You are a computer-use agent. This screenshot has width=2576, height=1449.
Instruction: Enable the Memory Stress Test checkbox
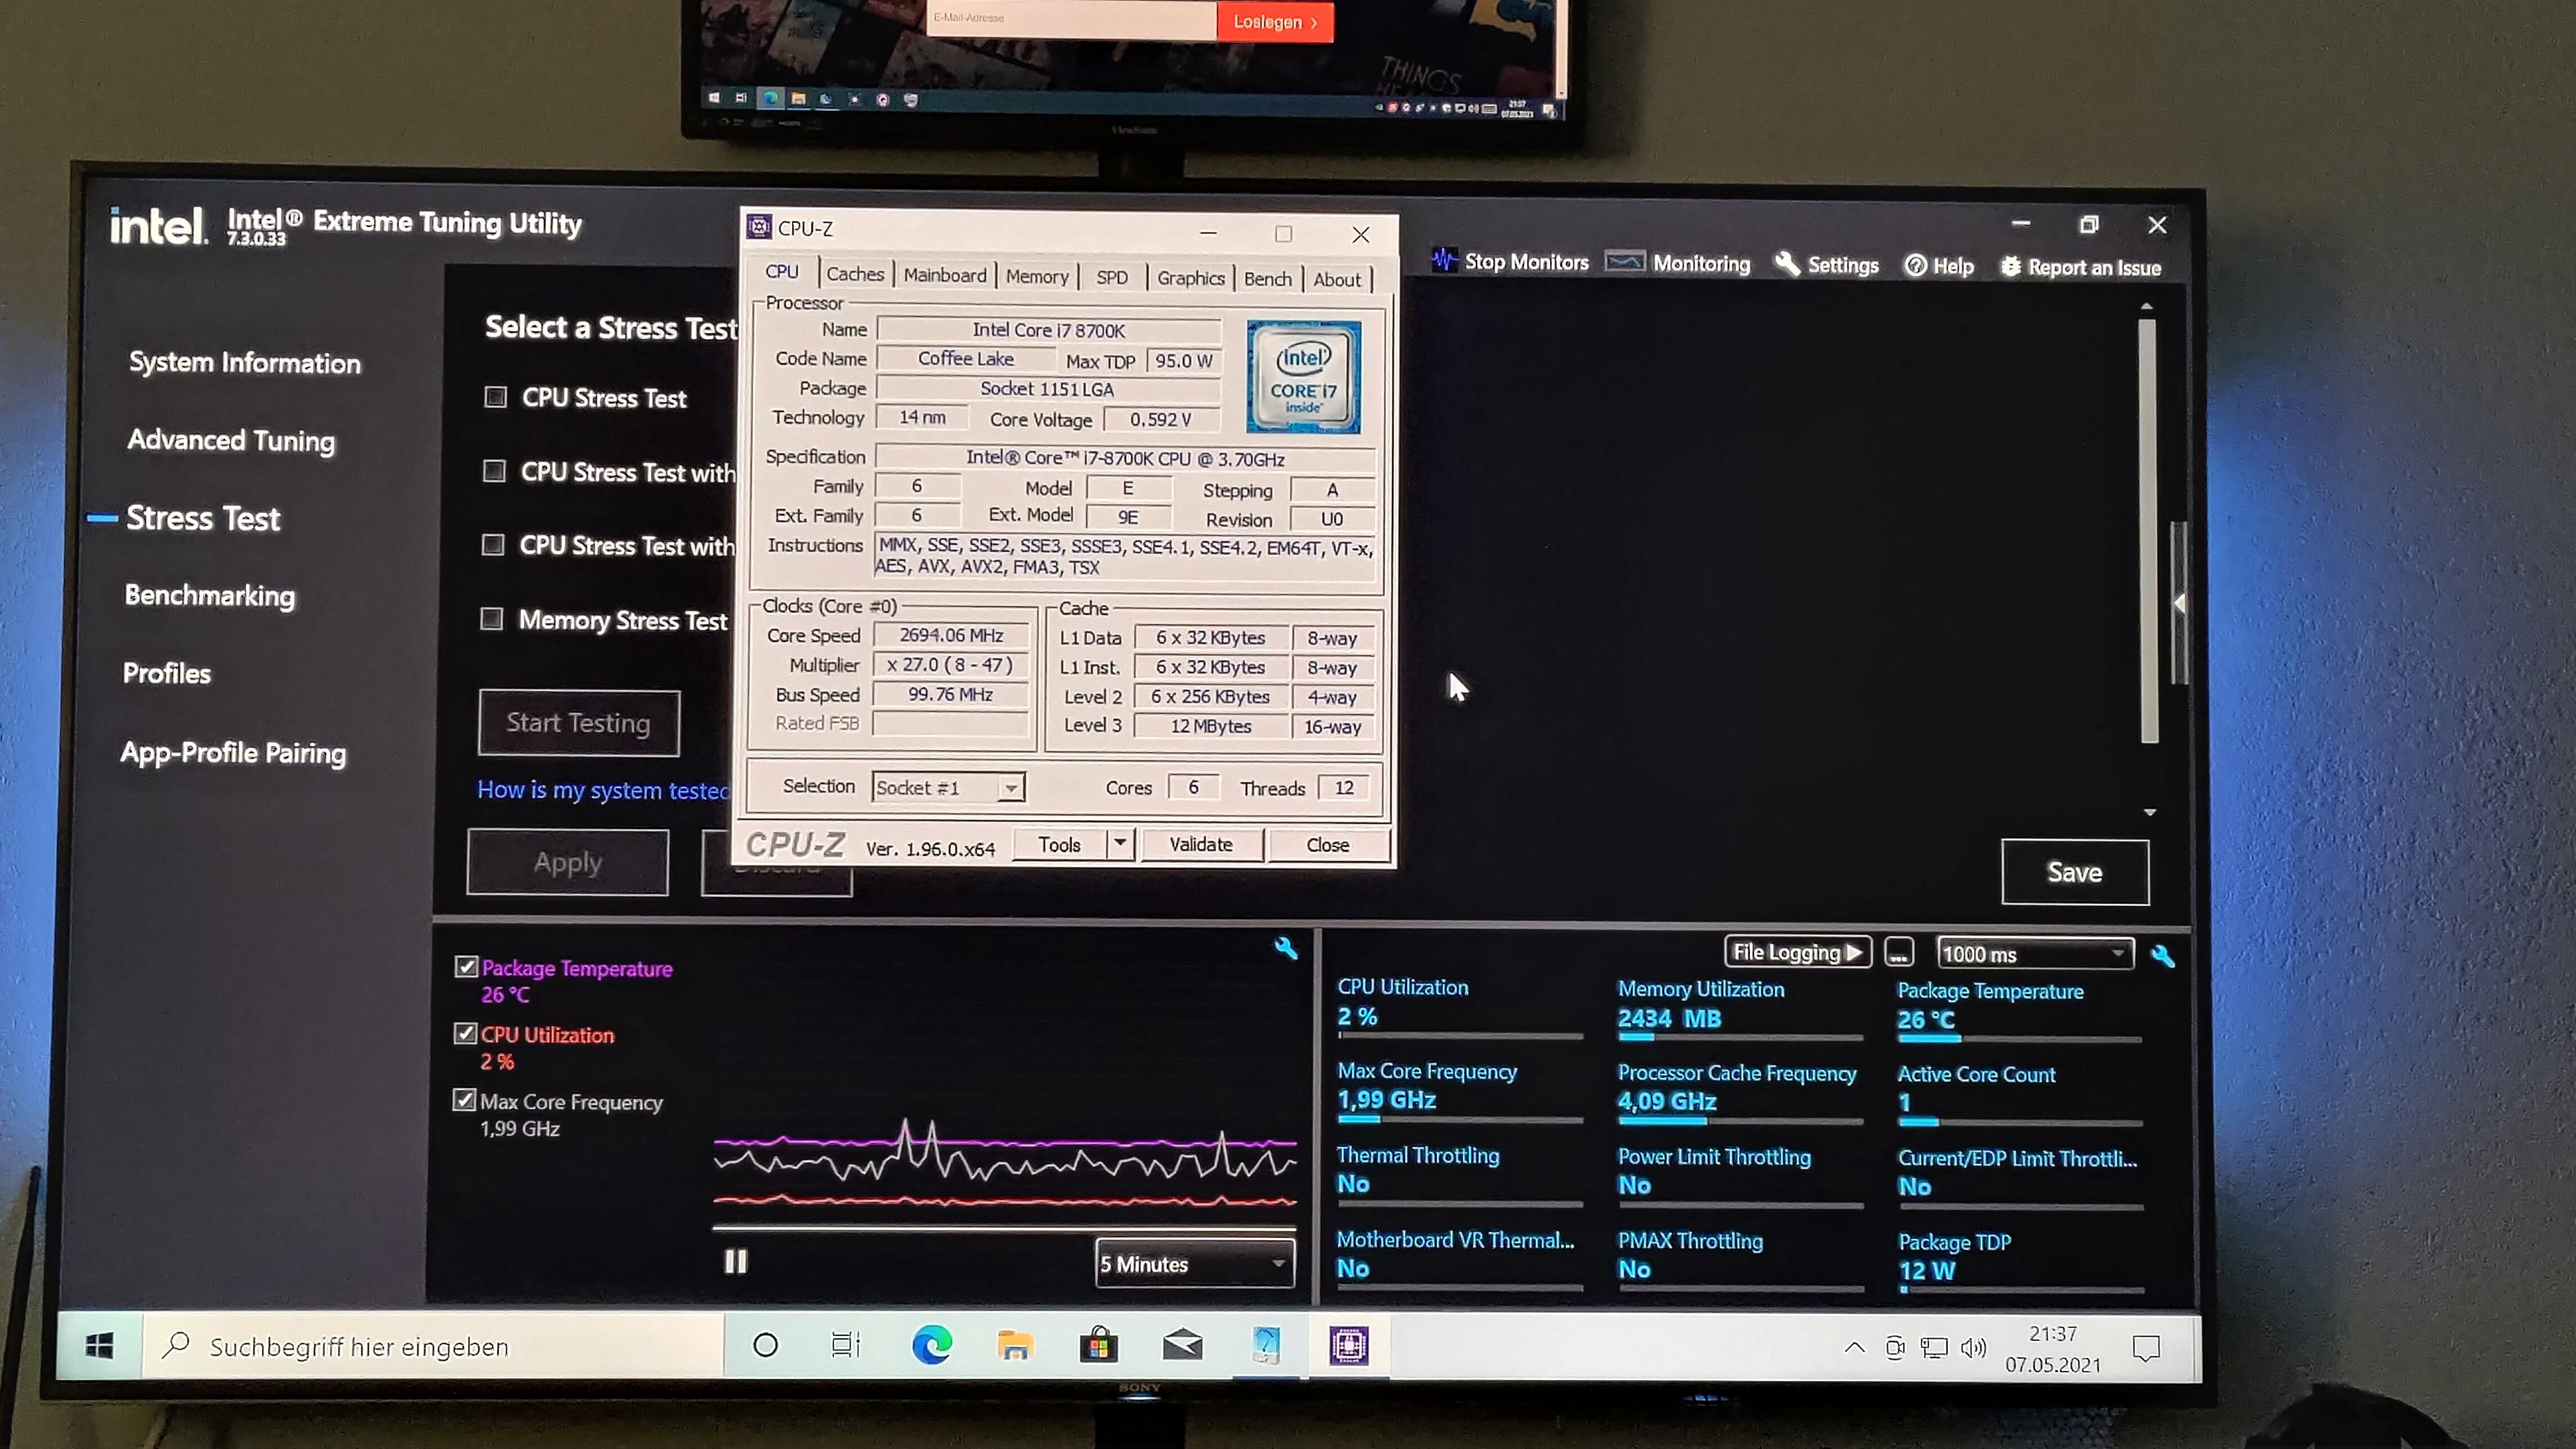click(x=491, y=619)
